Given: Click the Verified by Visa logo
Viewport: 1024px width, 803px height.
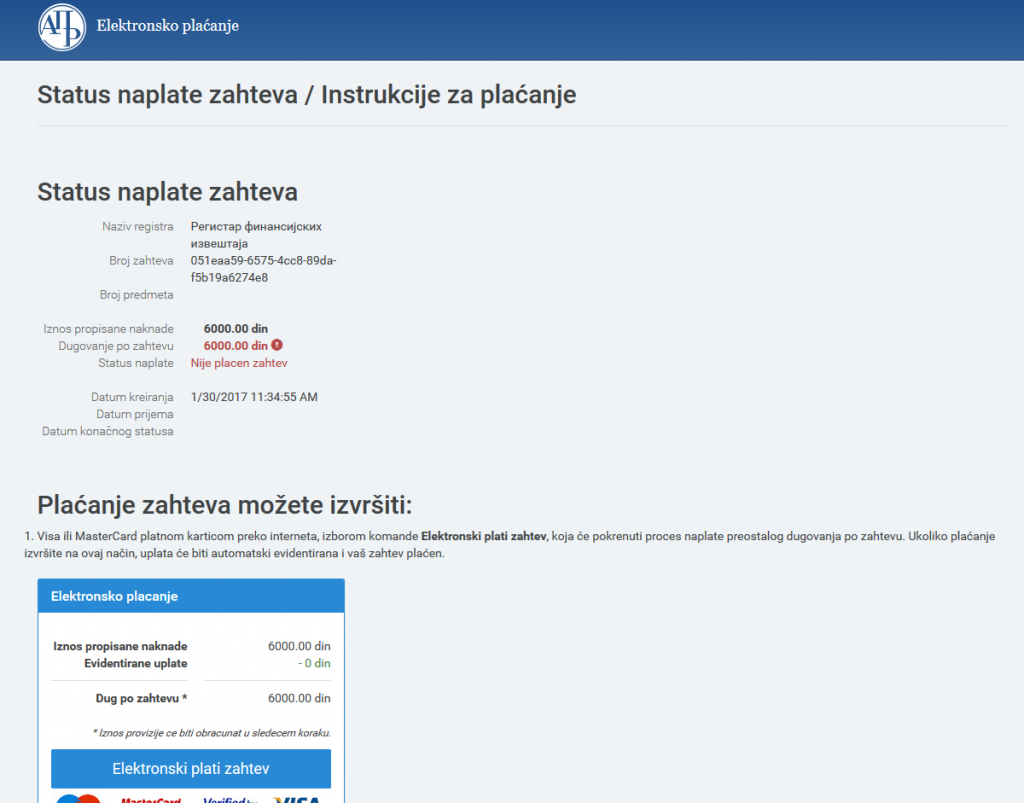Looking at the screenshot, I should tap(230, 799).
